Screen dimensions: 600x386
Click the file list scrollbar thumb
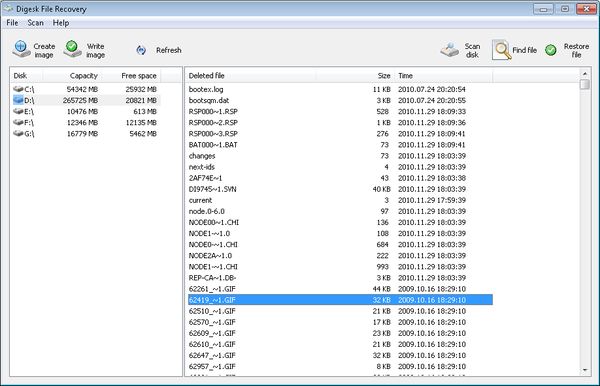pyautogui.click(x=585, y=84)
